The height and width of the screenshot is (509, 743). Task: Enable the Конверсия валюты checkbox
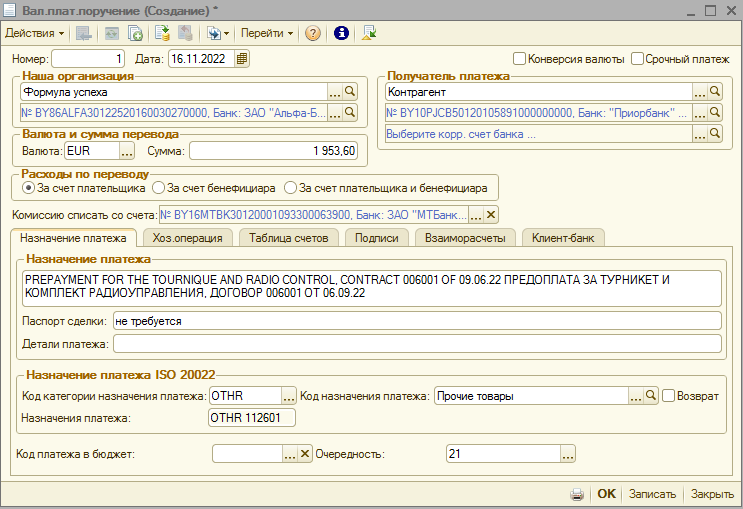click(x=519, y=59)
